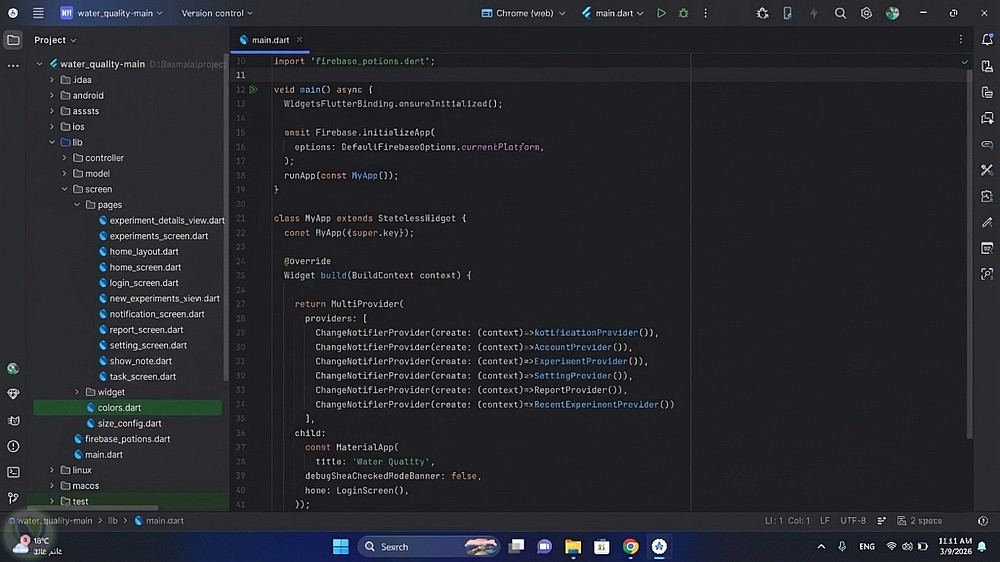Screen dimensions: 1000x562
Task: Toggle the Project tool window folder icon
Action: click(13, 40)
